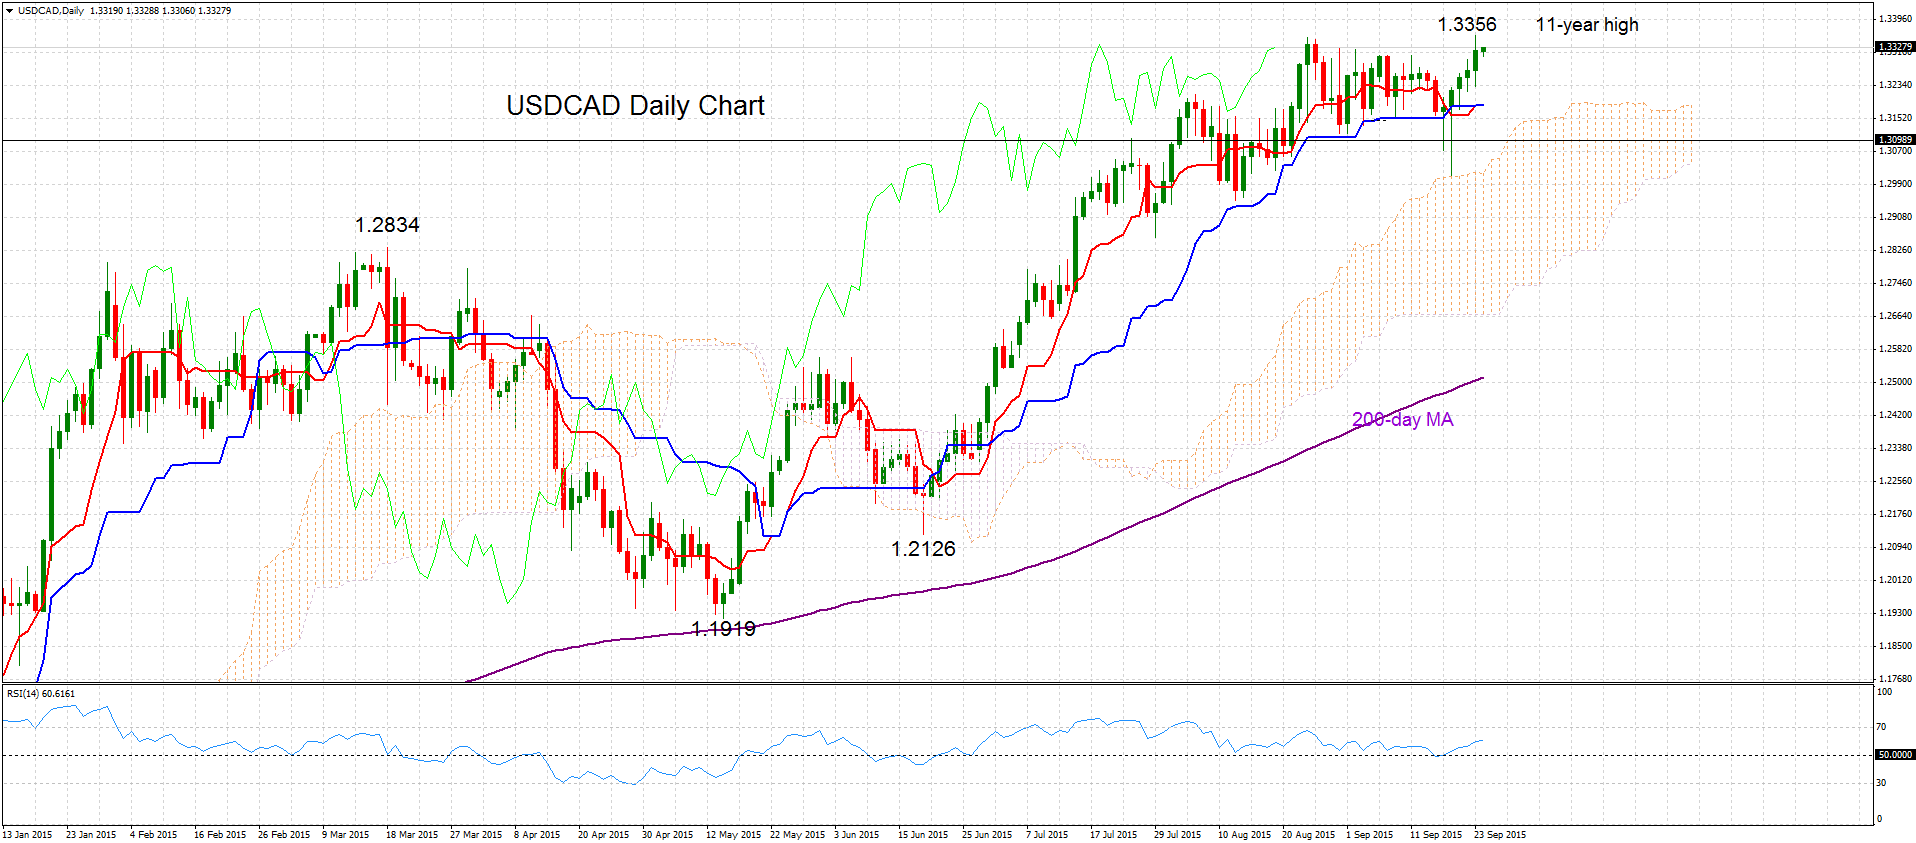Select the '13 Jan 2015' date label
1916x843 pixels.
pyautogui.click(x=28, y=835)
